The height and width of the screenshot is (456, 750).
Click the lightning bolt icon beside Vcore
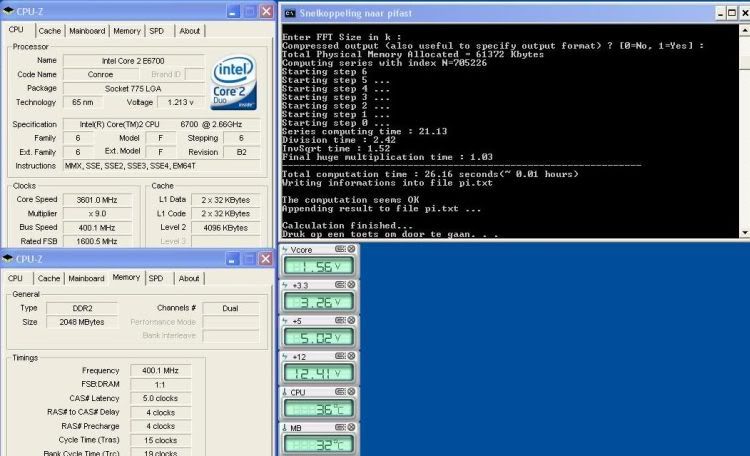point(285,249)
